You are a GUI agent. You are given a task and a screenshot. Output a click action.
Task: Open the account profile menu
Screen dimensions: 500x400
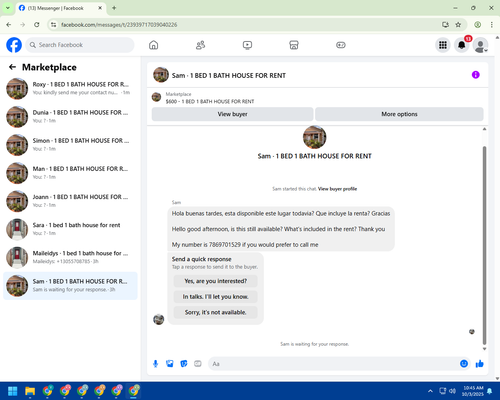coord(480,45)
